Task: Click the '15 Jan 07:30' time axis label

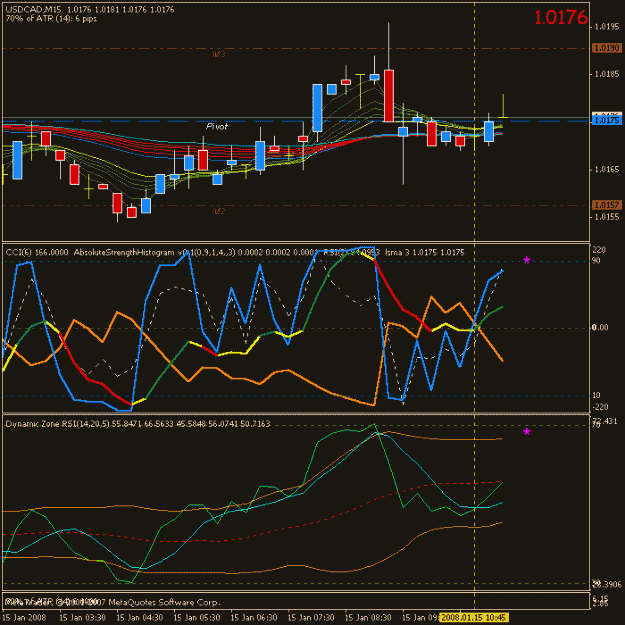Action: (311, 618)
